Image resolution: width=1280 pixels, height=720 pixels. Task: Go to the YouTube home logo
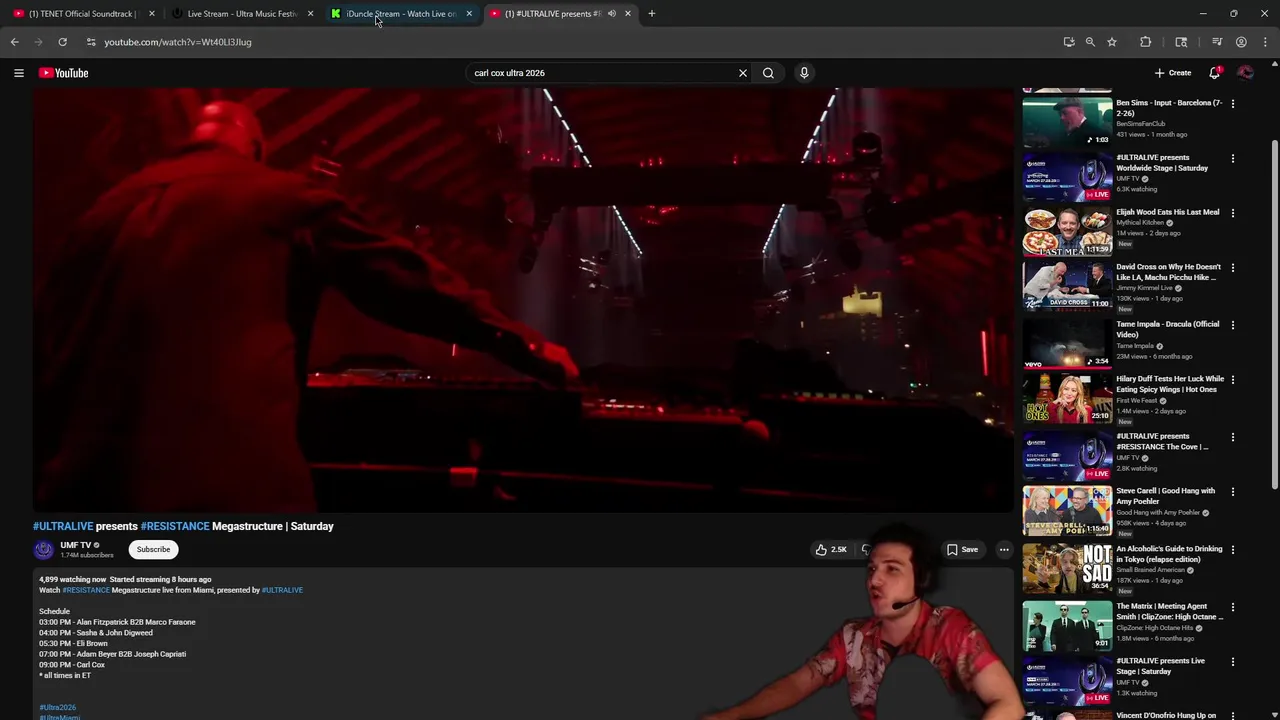(63, 73)
